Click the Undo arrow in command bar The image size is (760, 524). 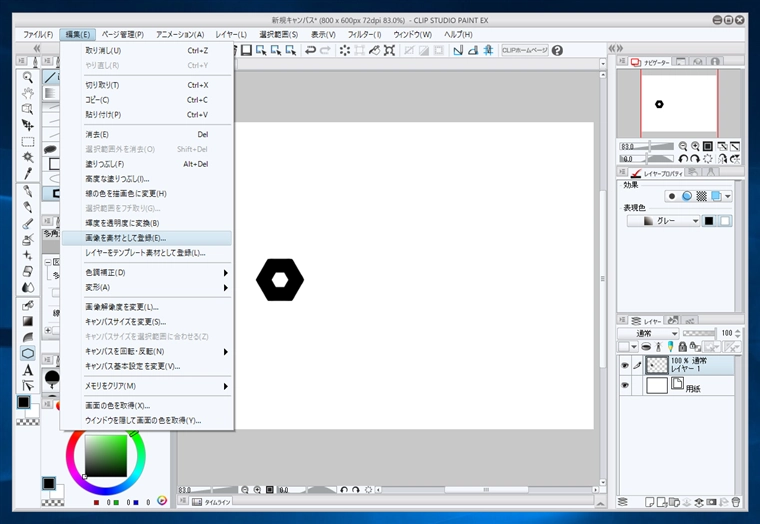click(310, 50)
